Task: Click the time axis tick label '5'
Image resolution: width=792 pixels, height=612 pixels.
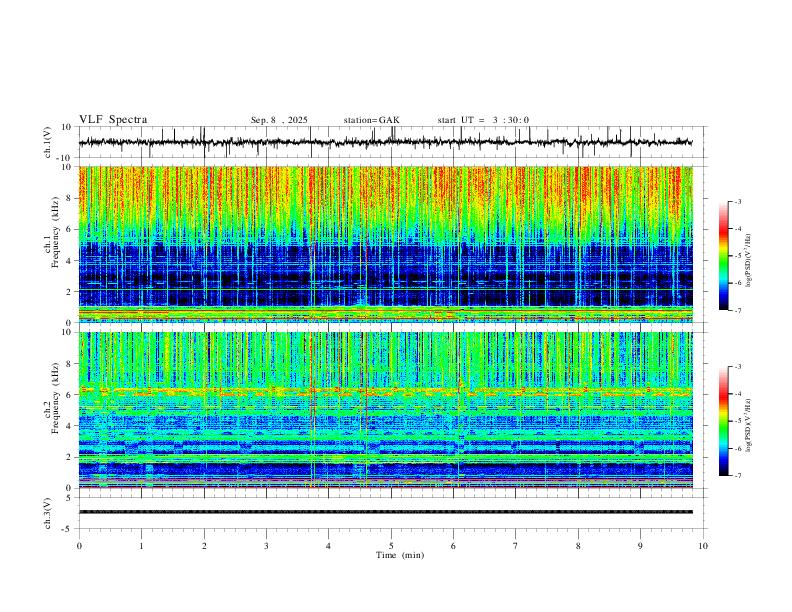Action: (x=391, y=546)
